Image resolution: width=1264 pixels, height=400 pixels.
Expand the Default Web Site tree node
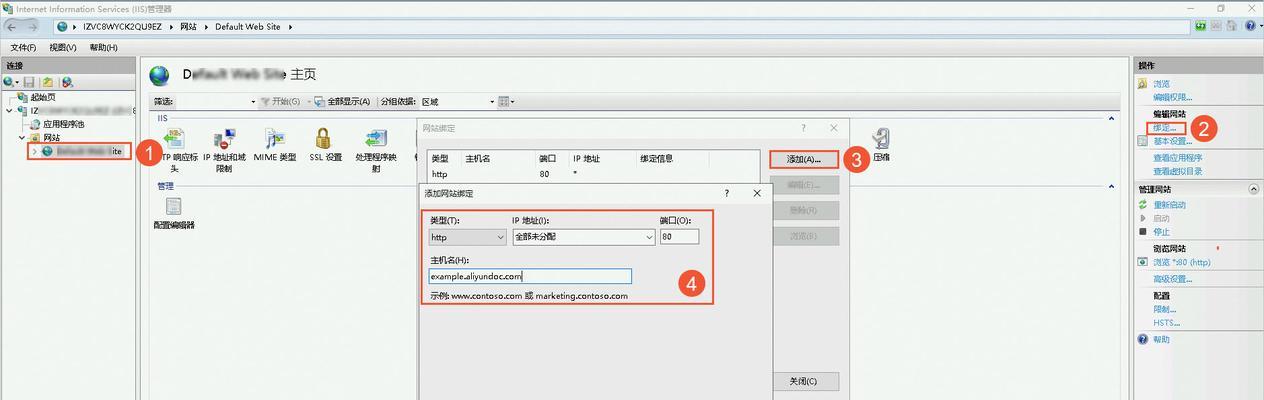[34, 151]
